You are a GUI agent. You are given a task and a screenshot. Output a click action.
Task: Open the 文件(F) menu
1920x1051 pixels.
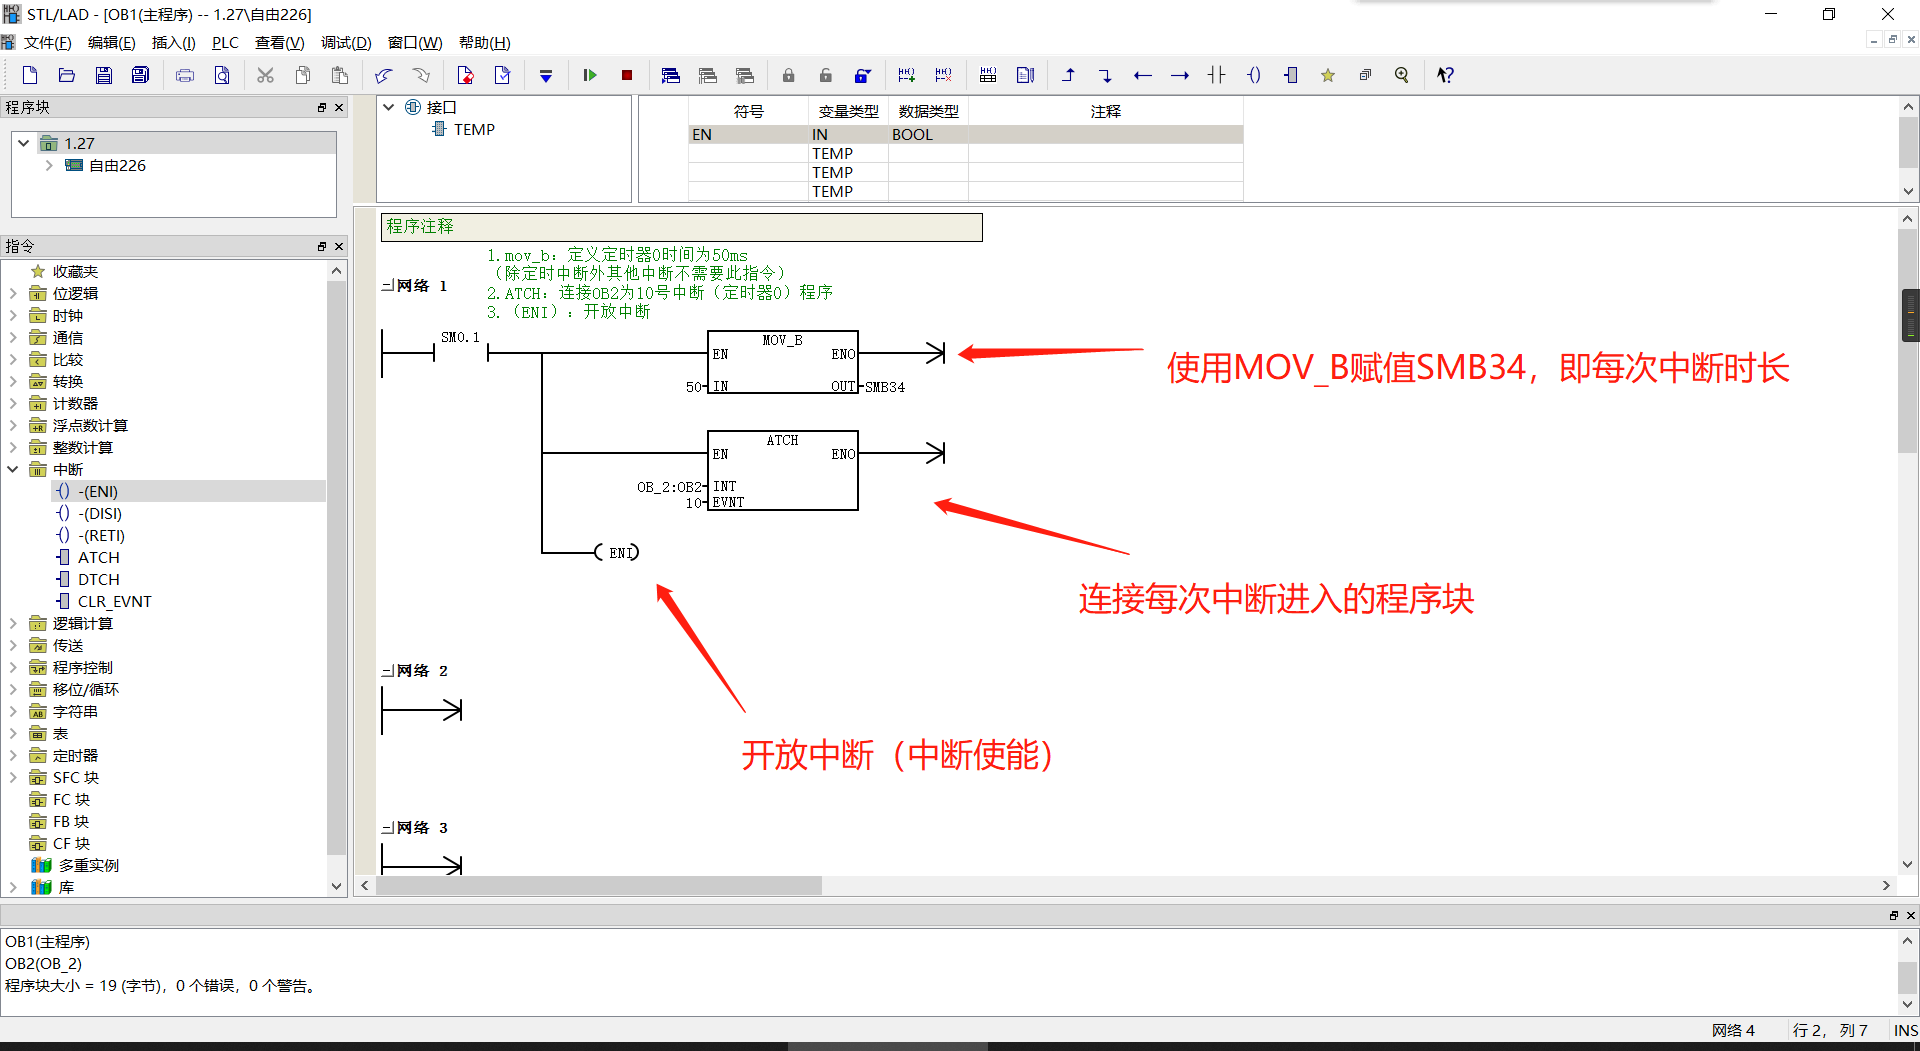[x=47, y=42]
